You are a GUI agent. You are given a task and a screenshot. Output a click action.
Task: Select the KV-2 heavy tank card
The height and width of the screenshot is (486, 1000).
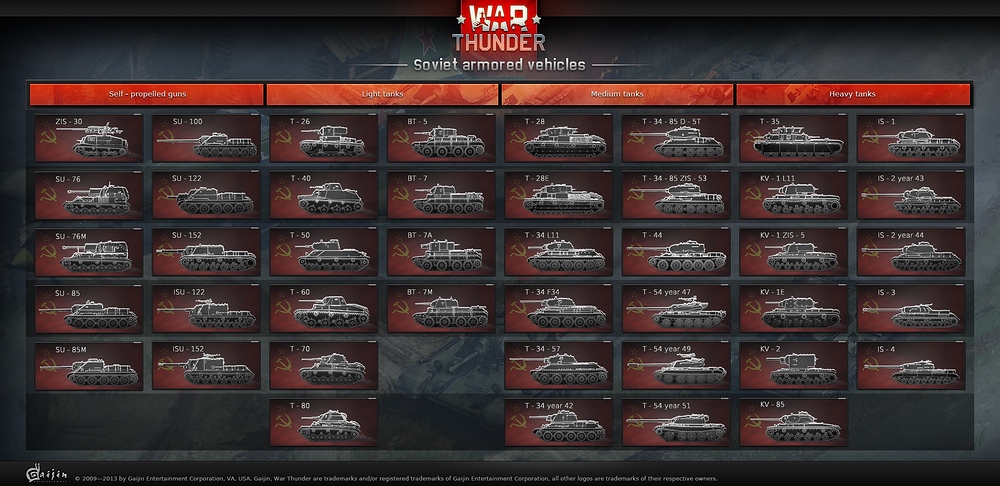(793, 365)
